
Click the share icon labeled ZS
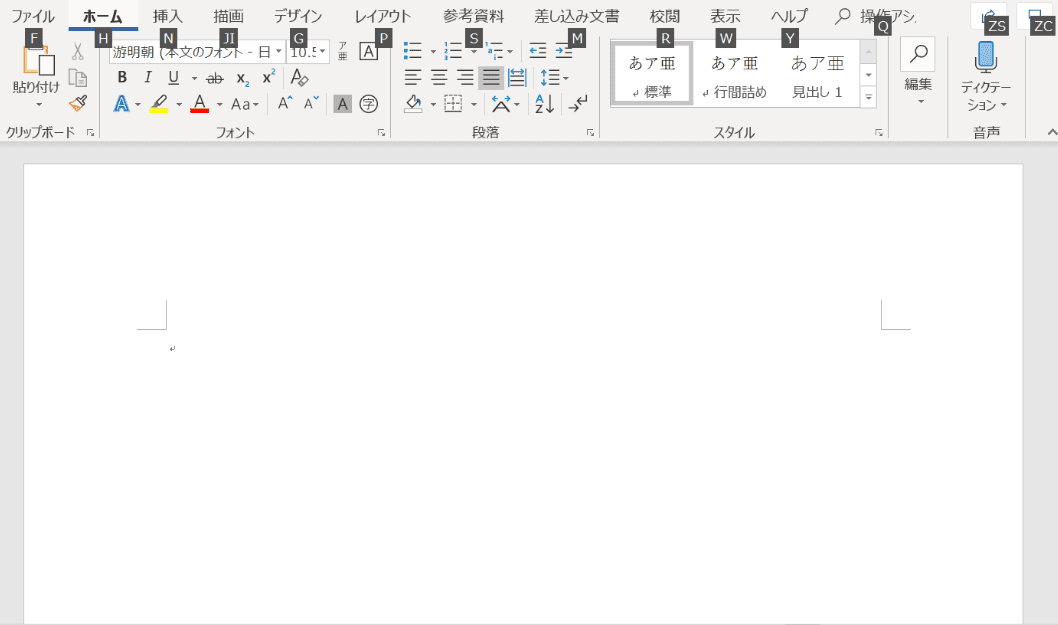[x=989, y=16]
